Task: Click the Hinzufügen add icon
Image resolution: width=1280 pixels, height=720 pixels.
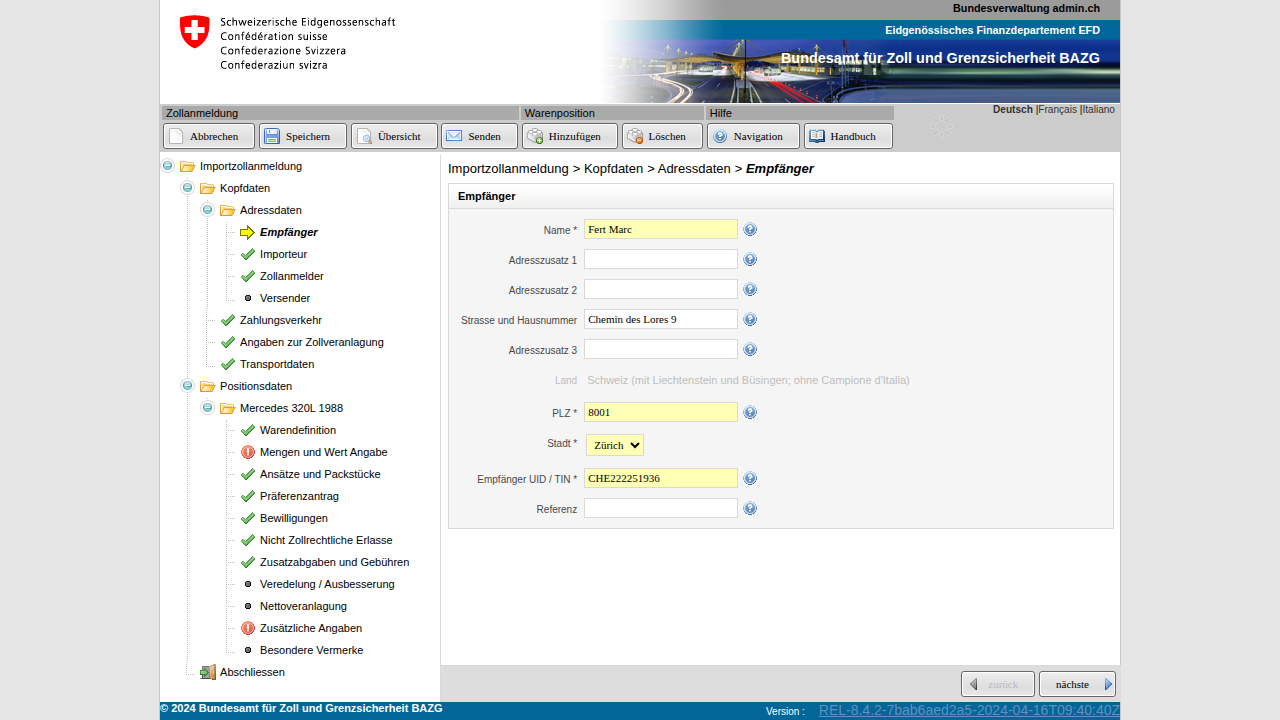Action: [535, 136]
